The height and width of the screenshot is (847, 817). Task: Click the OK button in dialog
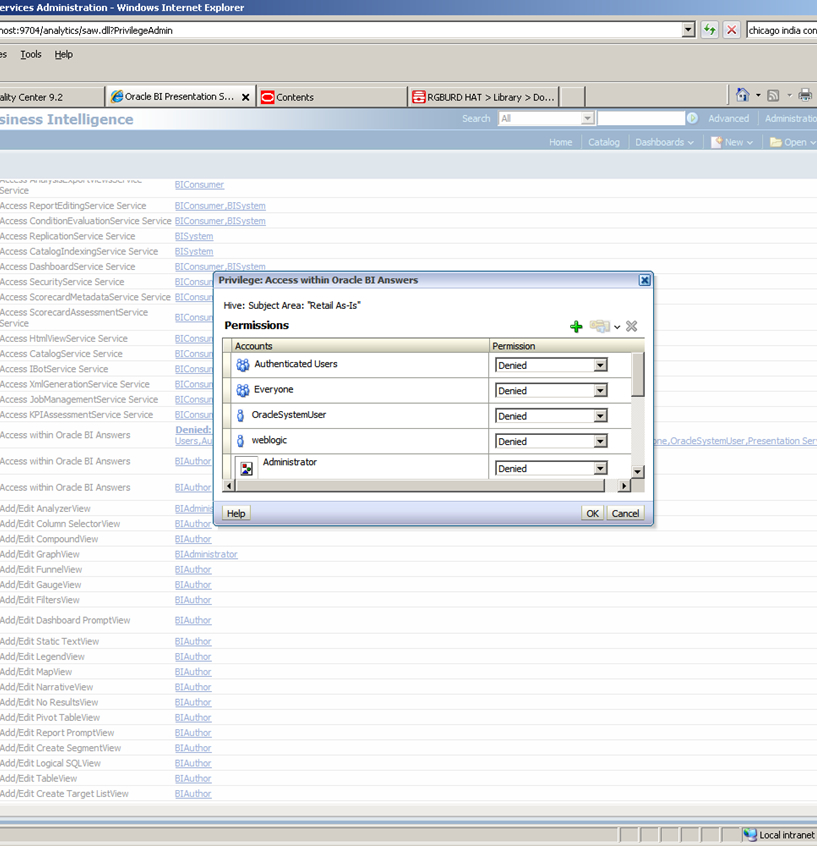(592, 513)
